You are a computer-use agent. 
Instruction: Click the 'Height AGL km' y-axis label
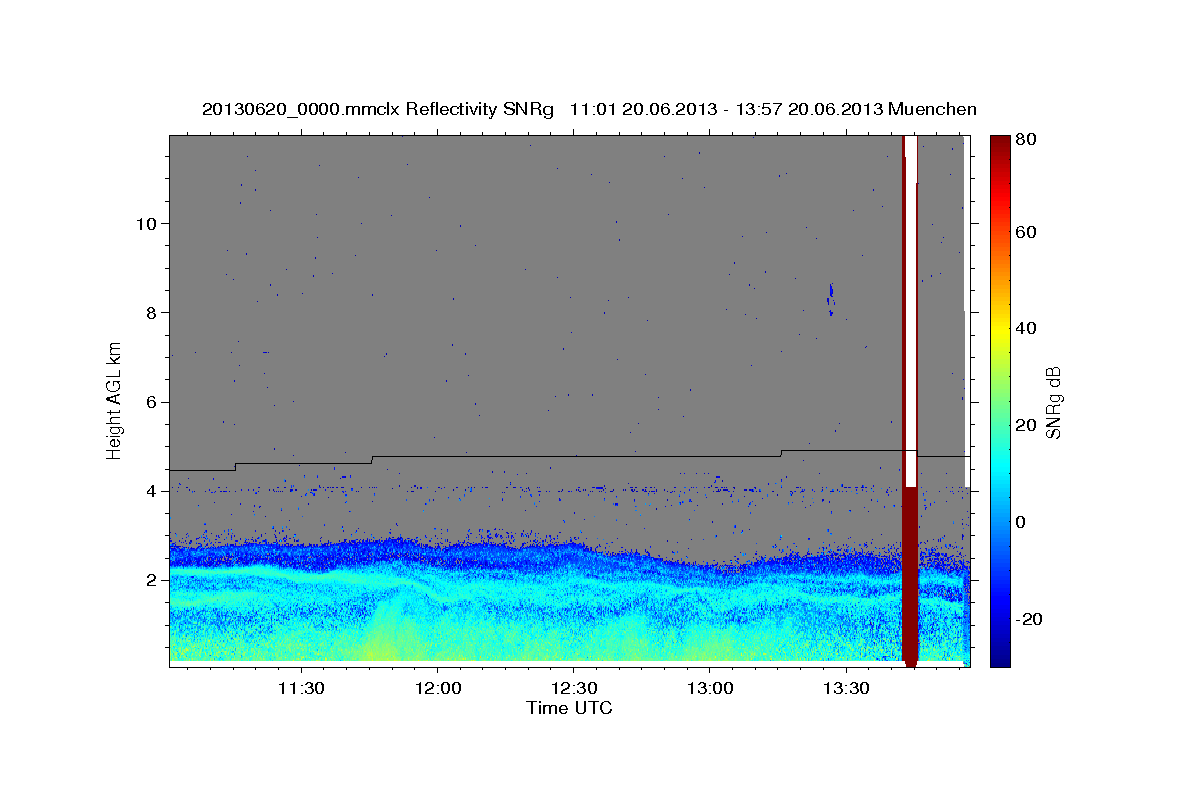[x=115, y=401]
